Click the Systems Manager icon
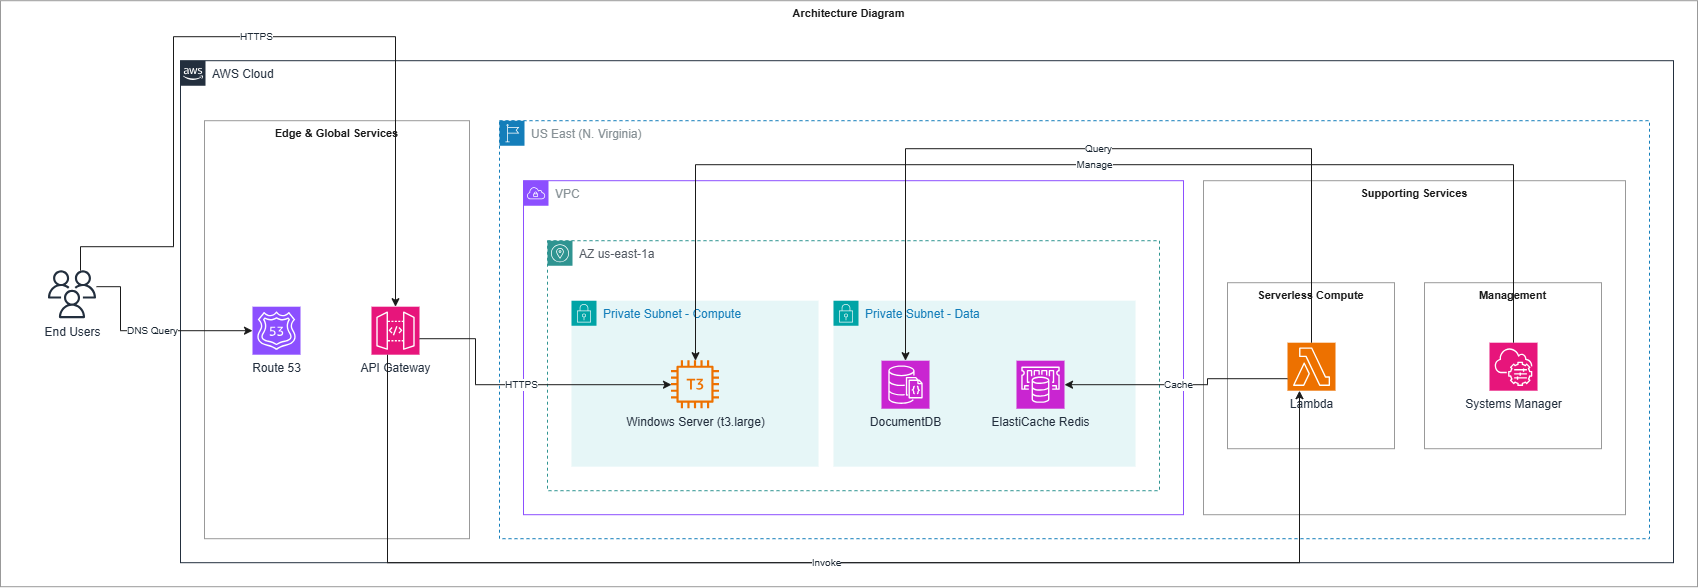1699x588 pixels. [1513, 367]
